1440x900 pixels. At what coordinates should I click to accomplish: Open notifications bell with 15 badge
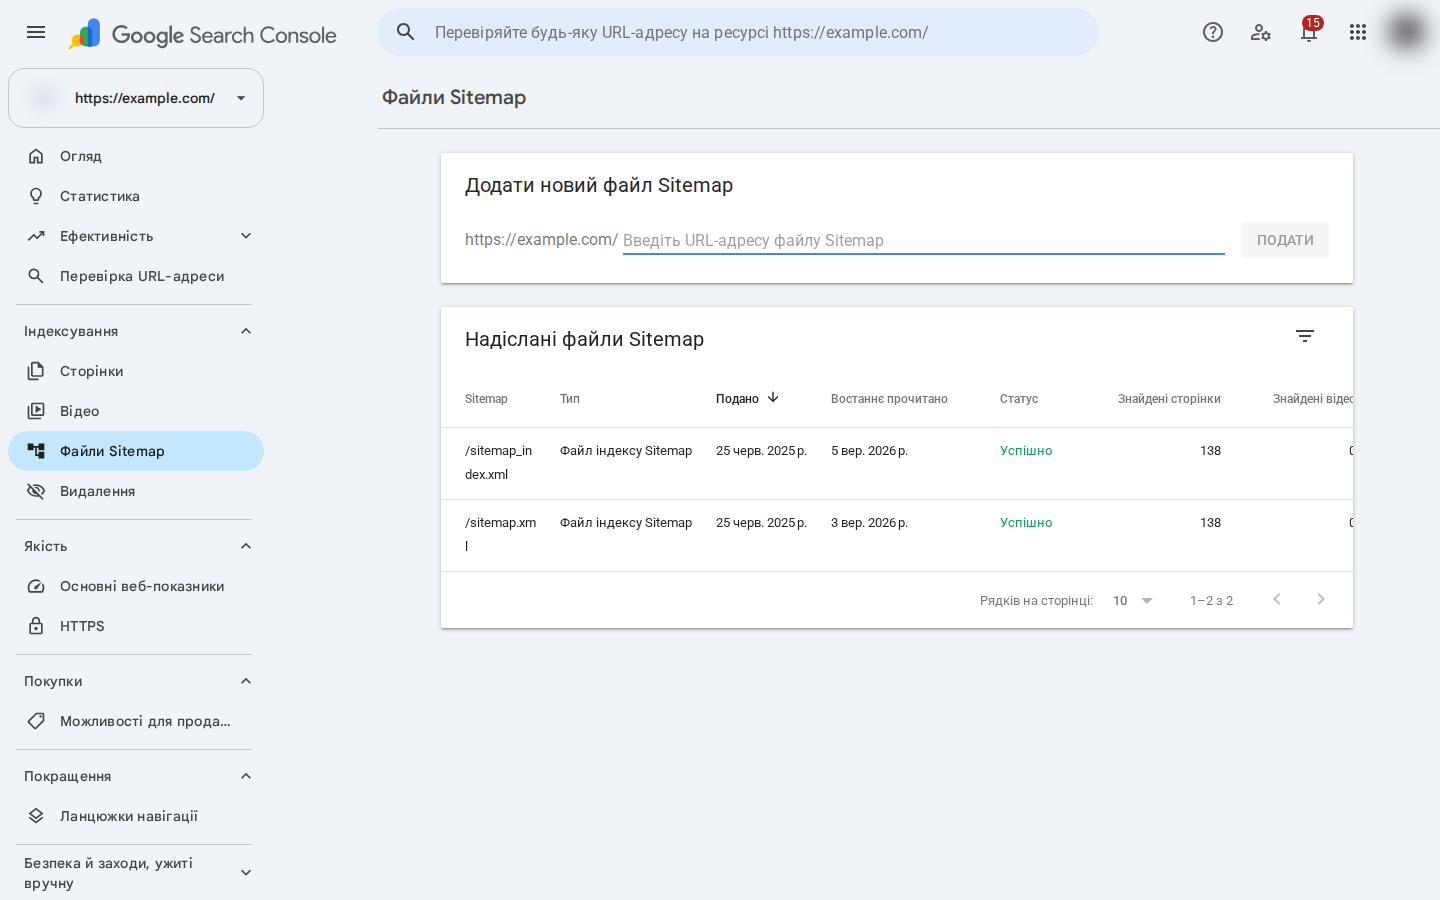(1309, 31)
